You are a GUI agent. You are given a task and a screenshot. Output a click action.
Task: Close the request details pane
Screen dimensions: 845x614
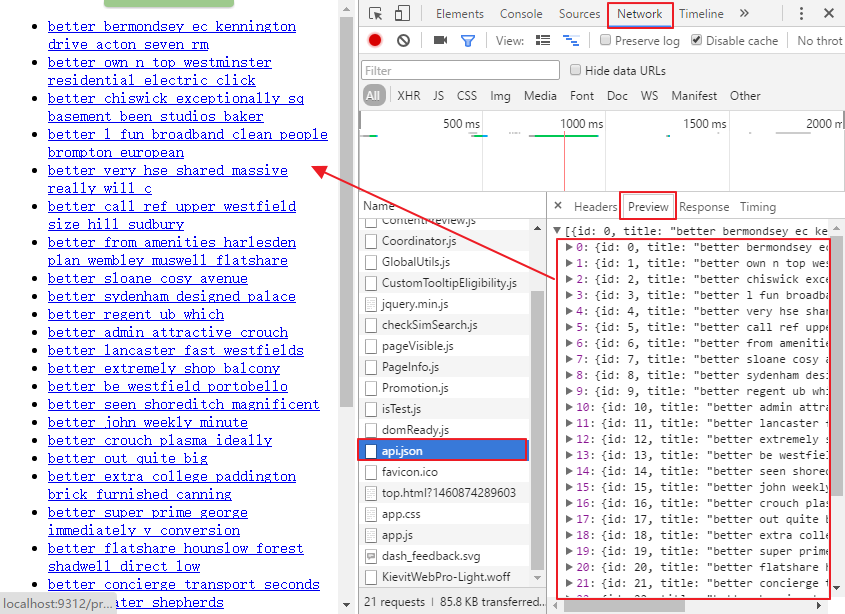pos(558,206)
